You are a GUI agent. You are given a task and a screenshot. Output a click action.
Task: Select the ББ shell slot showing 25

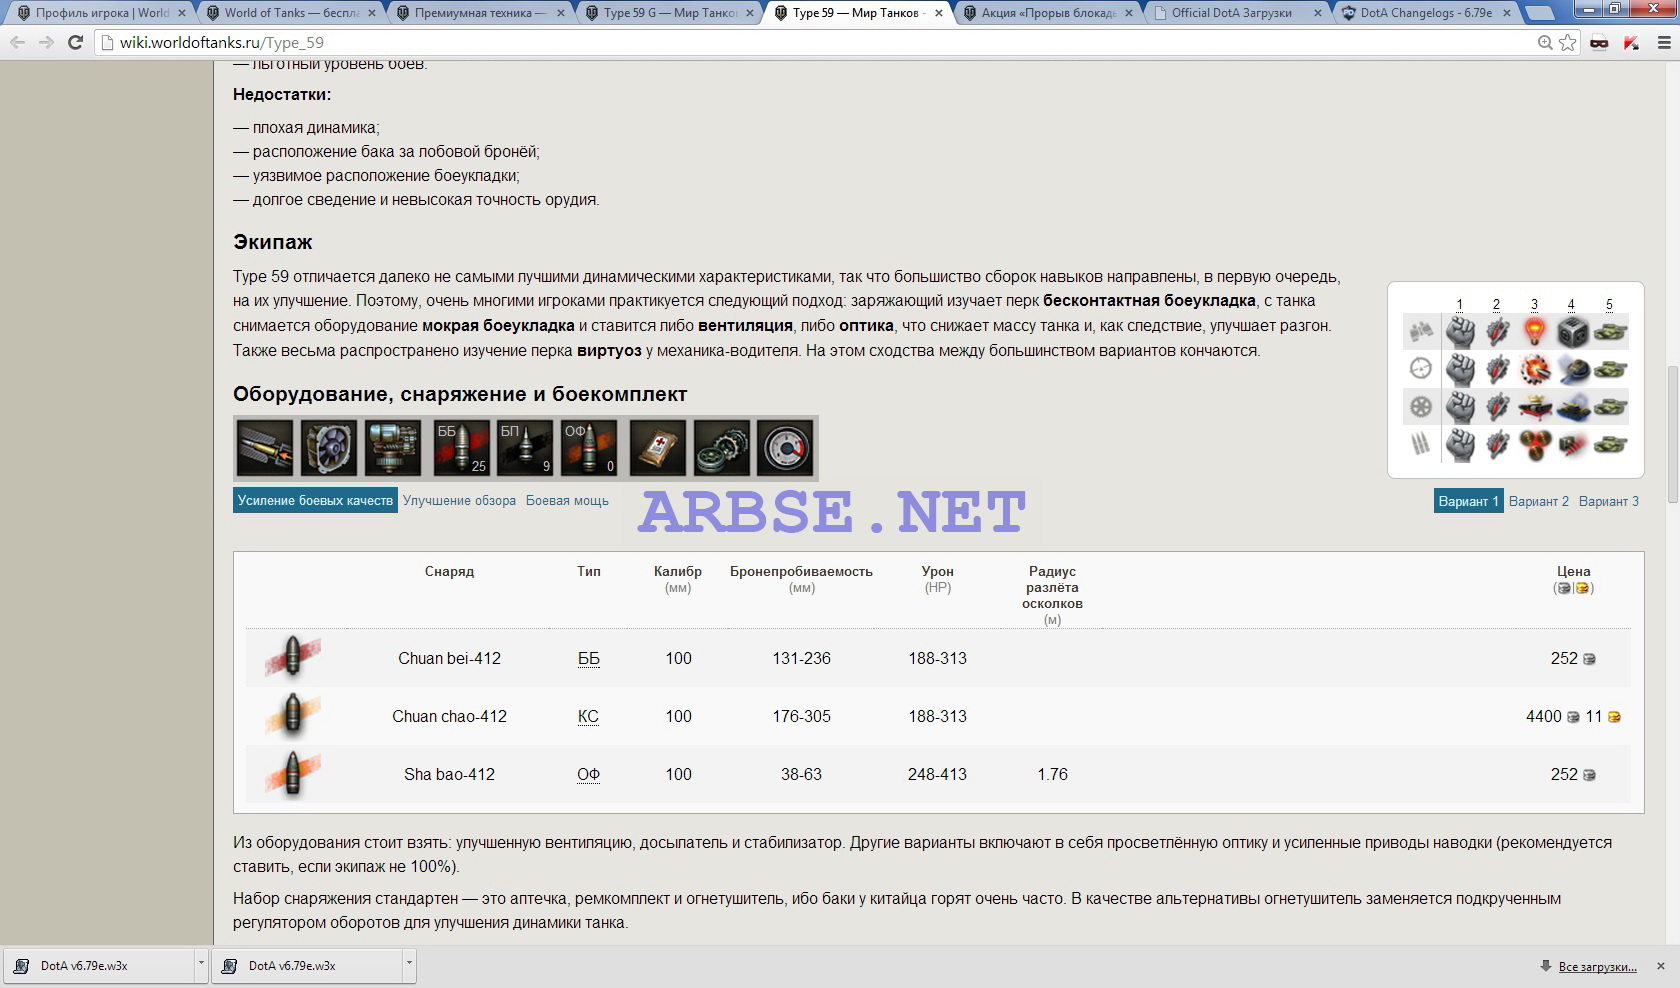coord(461,448)
